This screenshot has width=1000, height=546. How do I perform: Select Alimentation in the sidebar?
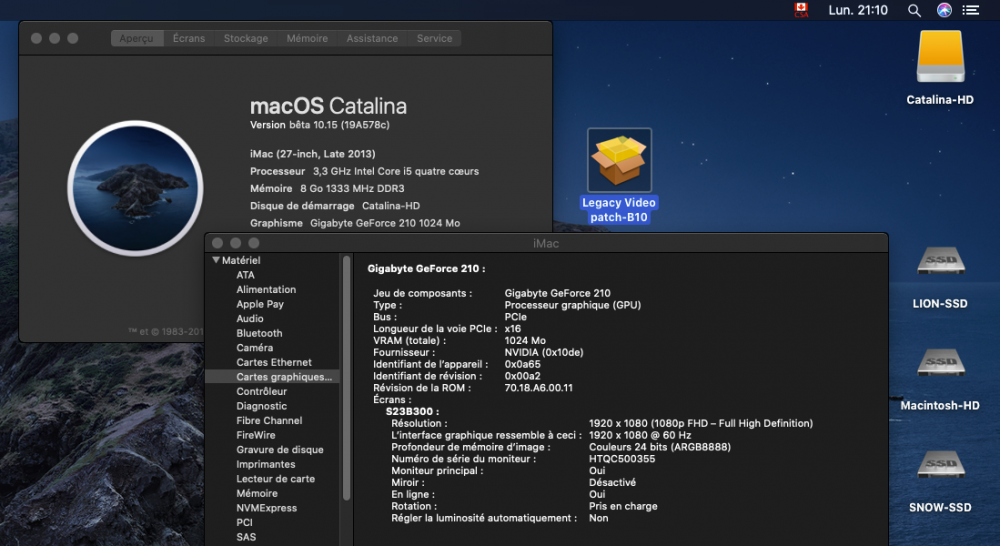(266, 290)
